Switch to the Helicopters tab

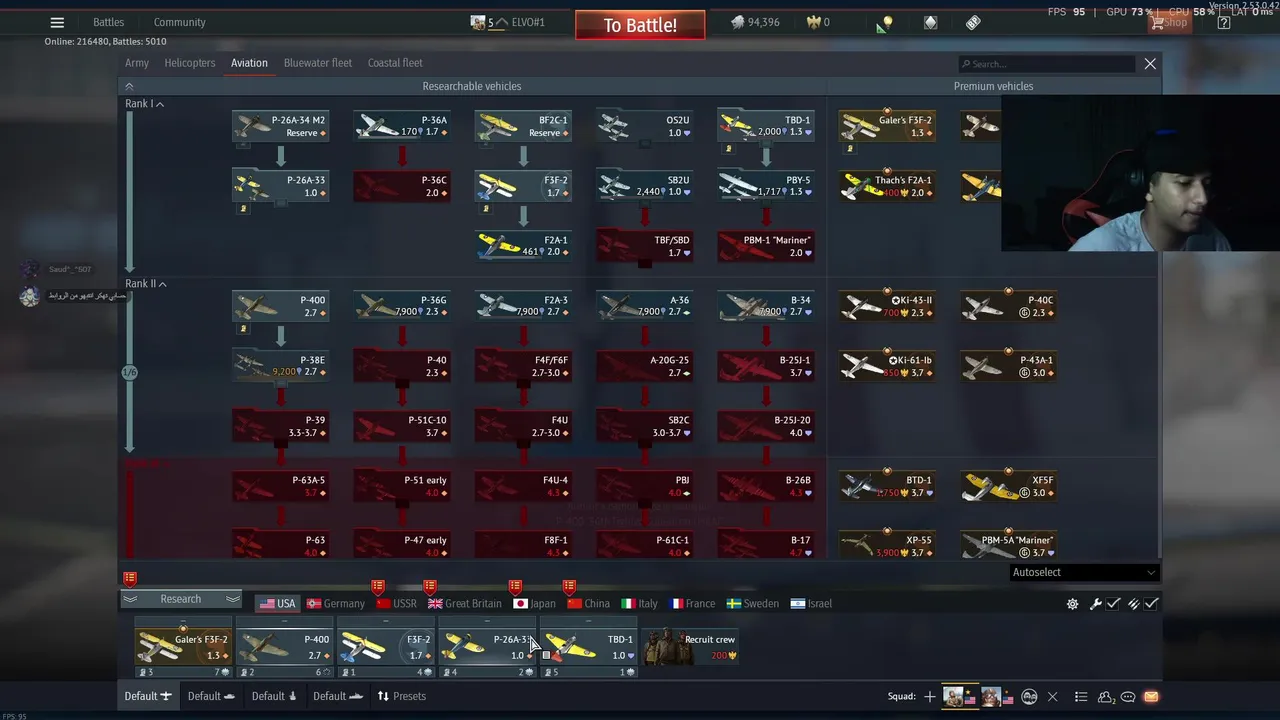(190, 63)
